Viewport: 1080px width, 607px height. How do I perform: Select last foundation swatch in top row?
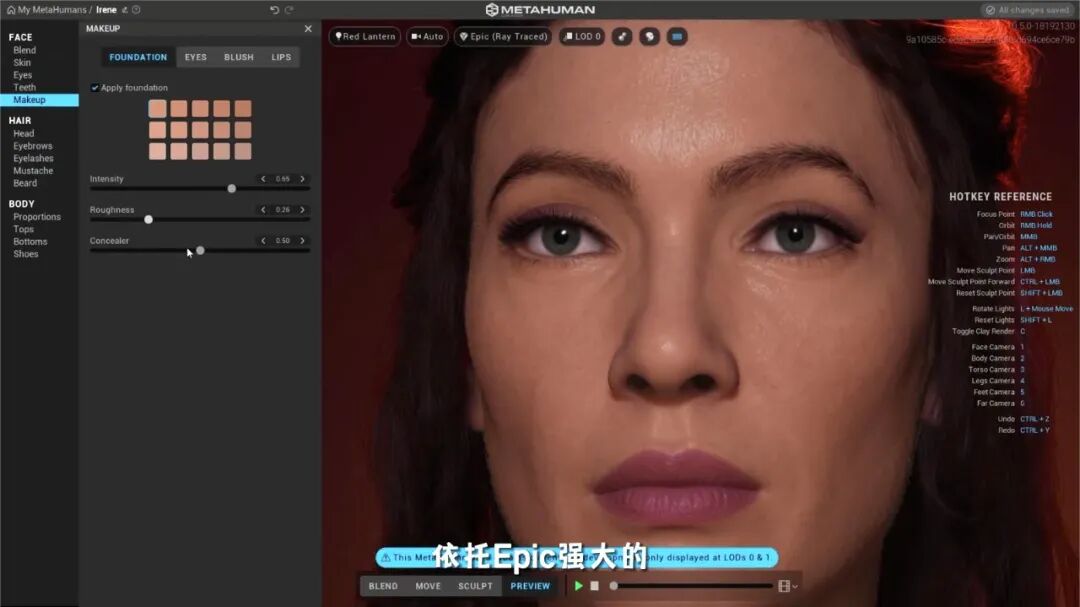pyautogui.click(x=243, y=108)
